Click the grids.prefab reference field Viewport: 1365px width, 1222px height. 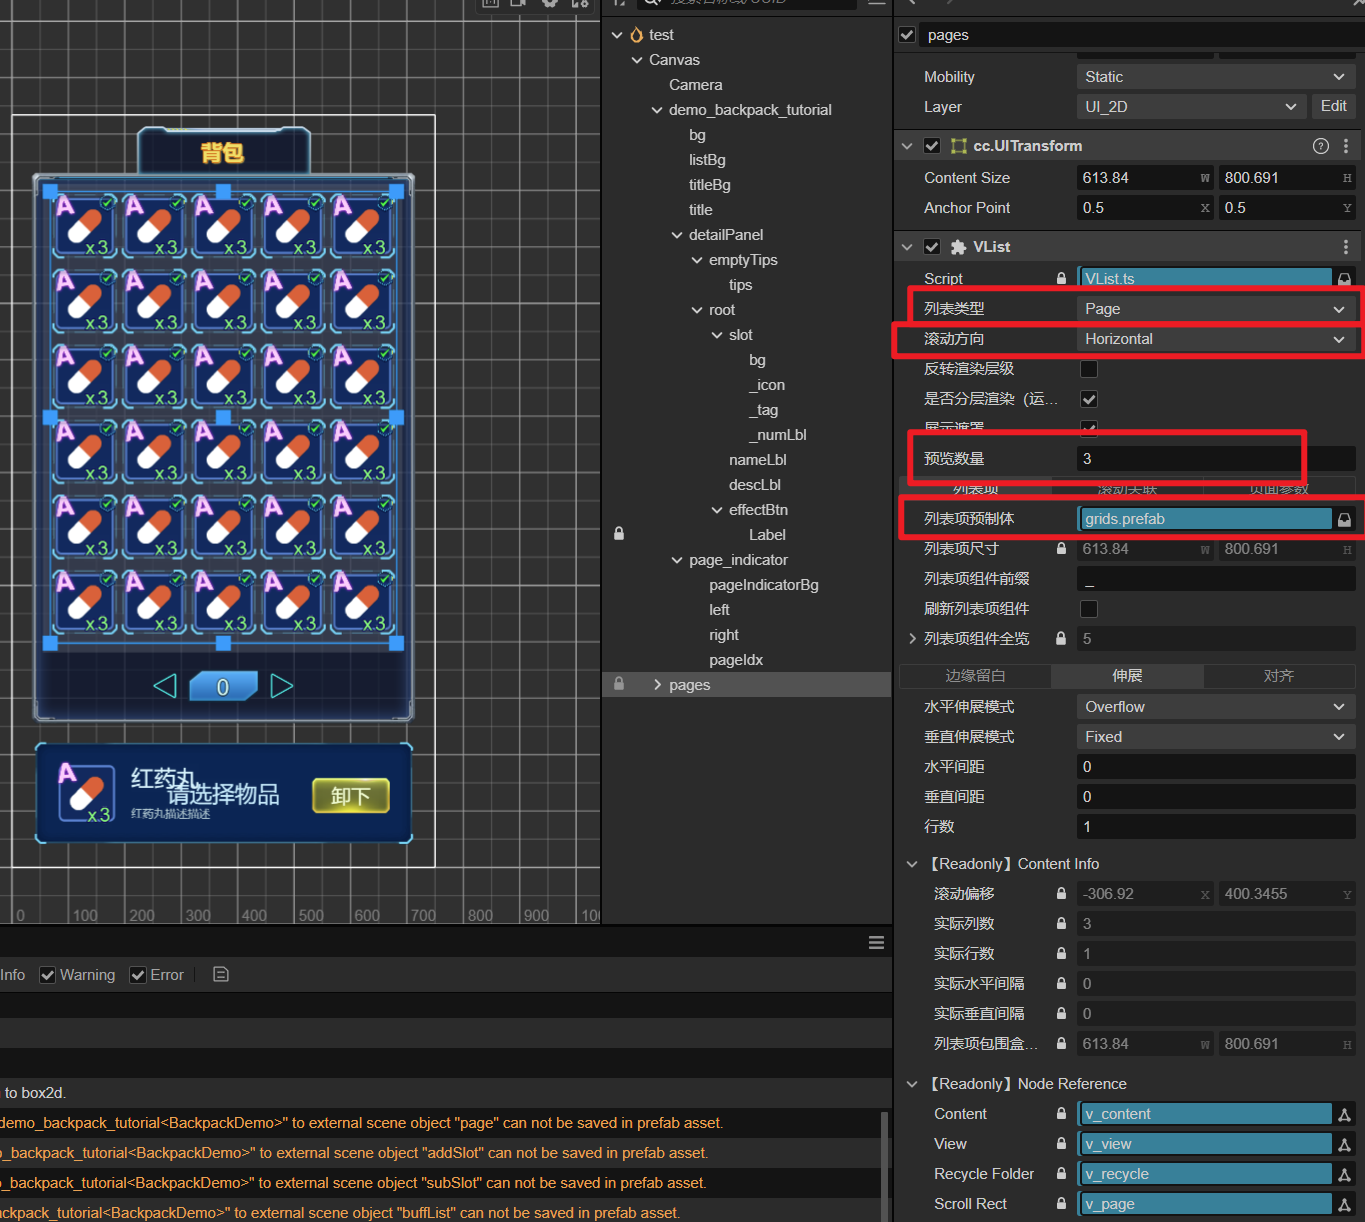pyautogui.click(x=1204, y=519)
